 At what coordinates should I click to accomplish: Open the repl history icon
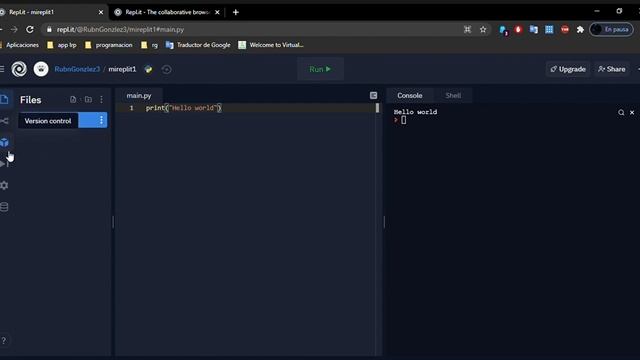[x=167, y=69]
